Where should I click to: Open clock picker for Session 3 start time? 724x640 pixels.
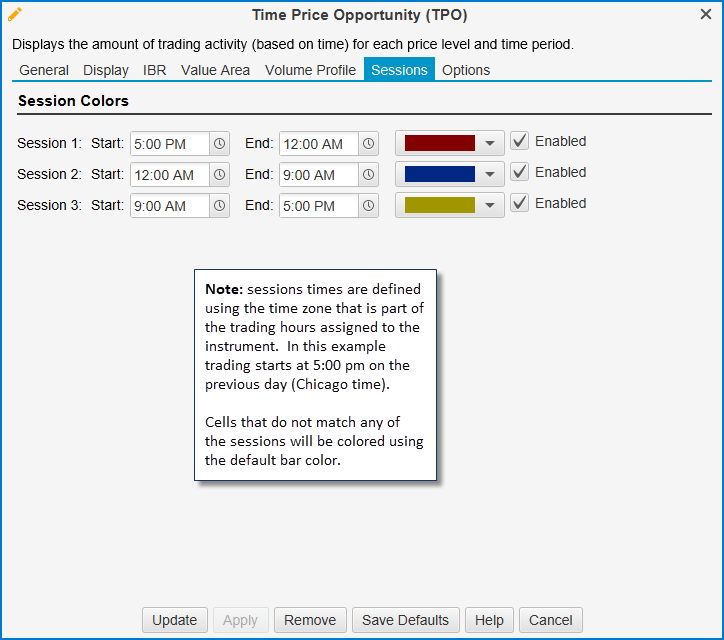pos(220,206)
